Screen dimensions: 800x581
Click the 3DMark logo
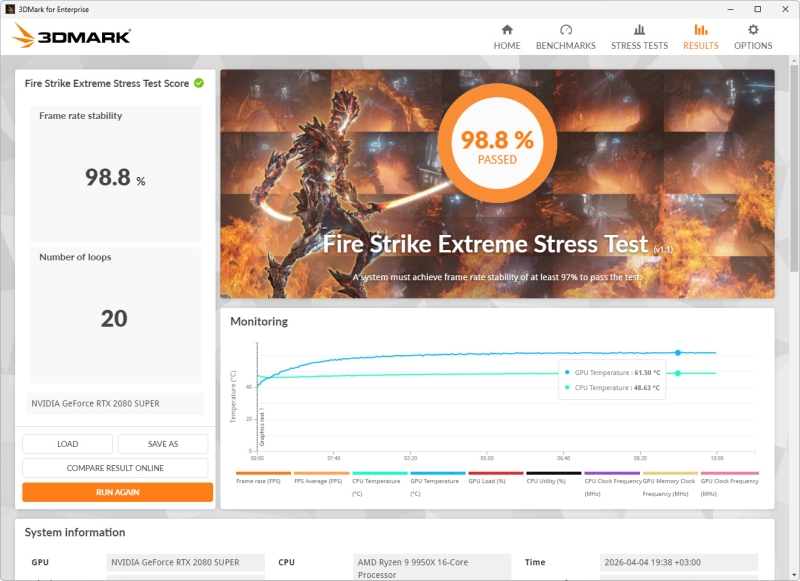(71, 36)
